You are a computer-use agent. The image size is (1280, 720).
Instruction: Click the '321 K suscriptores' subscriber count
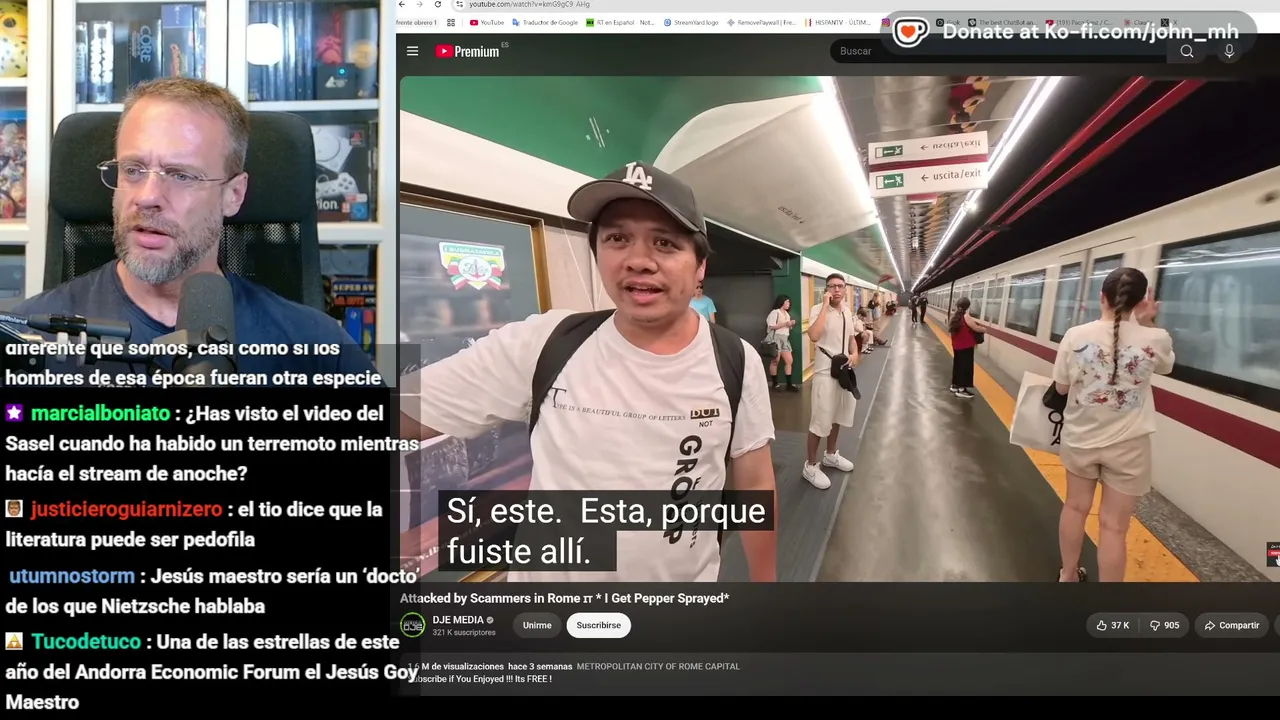pos(464,633)
